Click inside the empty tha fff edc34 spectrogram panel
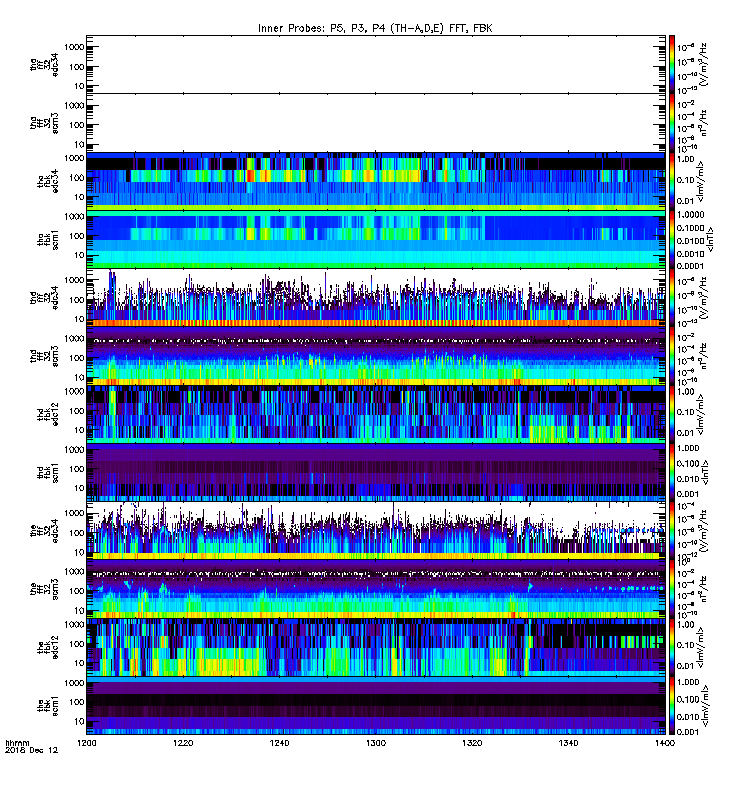 (x=376, y=64)
